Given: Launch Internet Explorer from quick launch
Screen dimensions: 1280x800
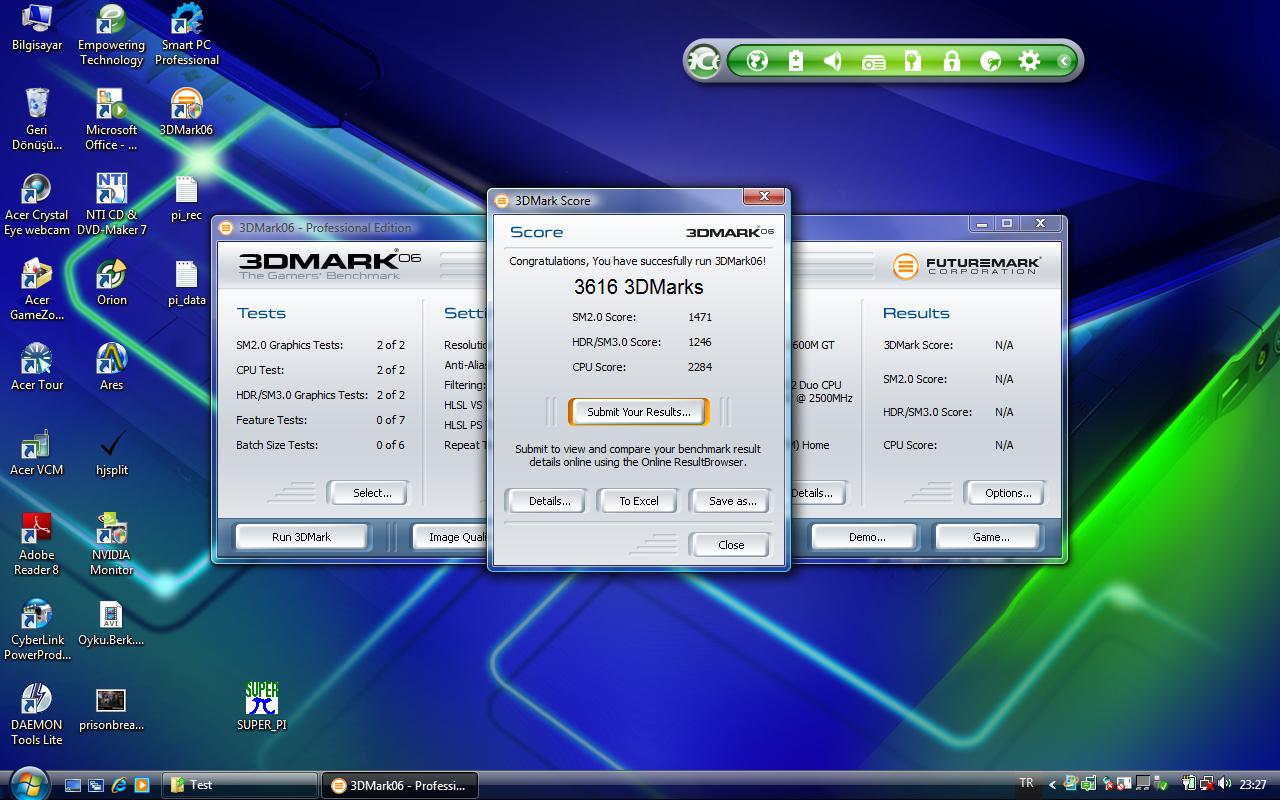Looking at the screenshot, I should (119, 785).
